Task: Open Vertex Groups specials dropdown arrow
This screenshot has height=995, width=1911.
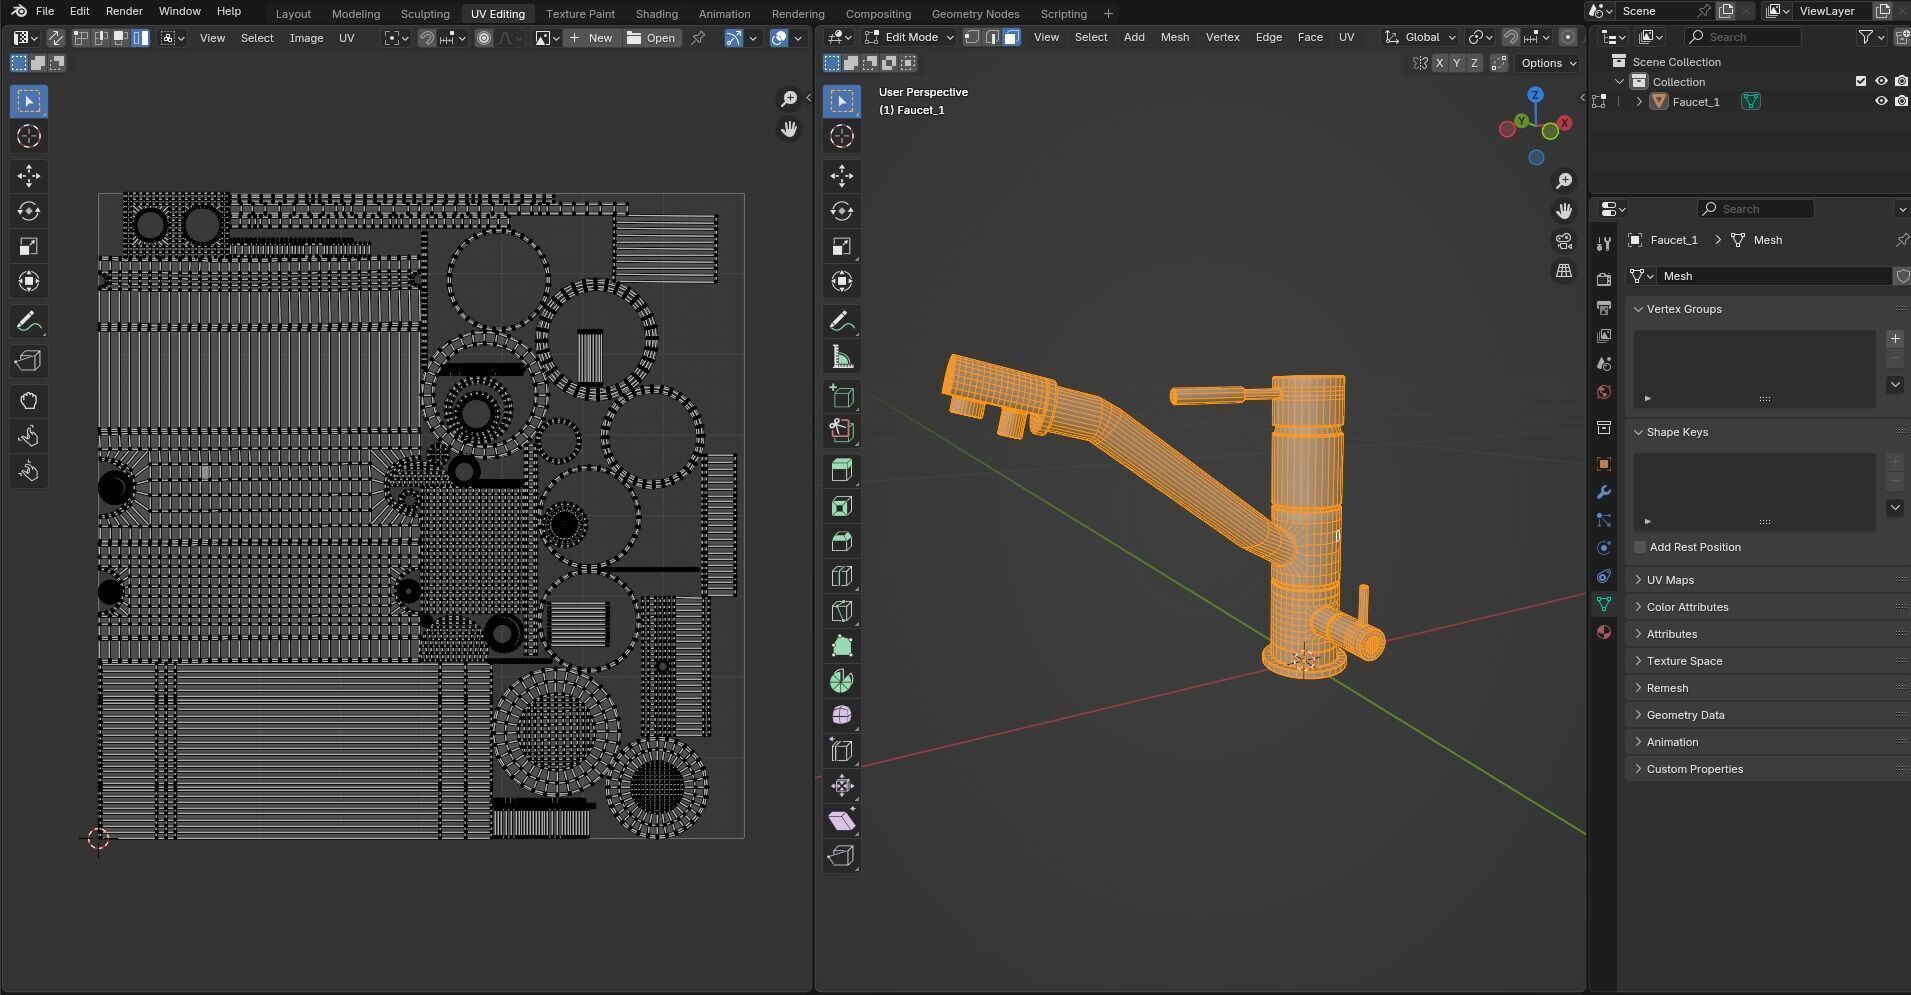Action: coord(1895,384)
